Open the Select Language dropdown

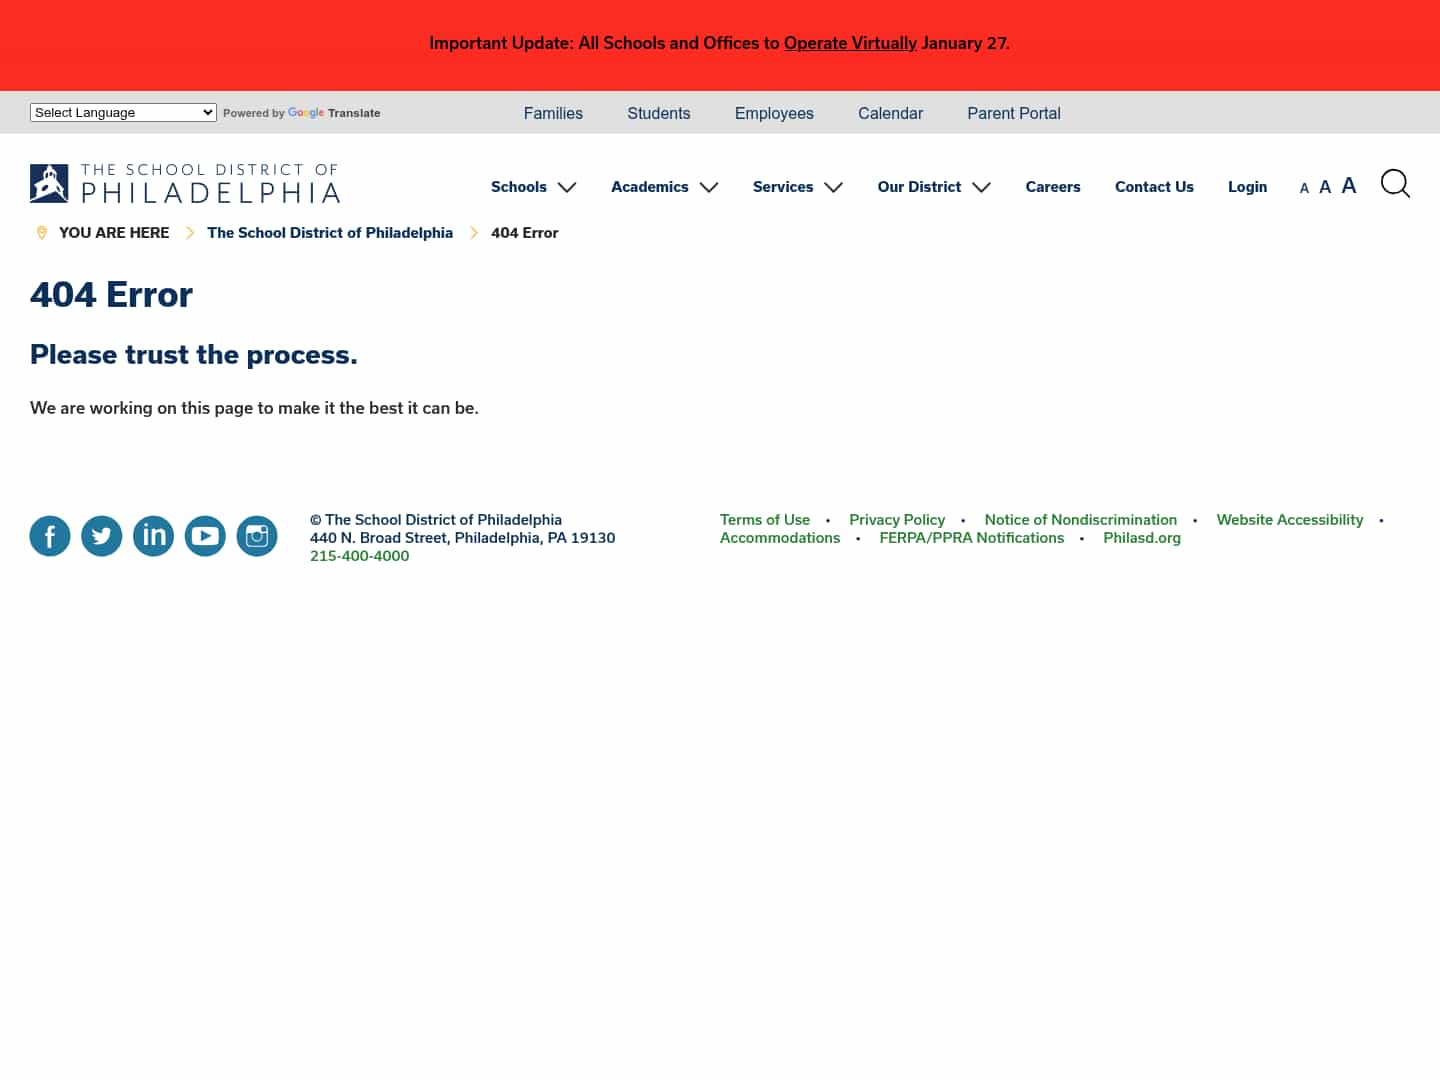coord(122,112)
